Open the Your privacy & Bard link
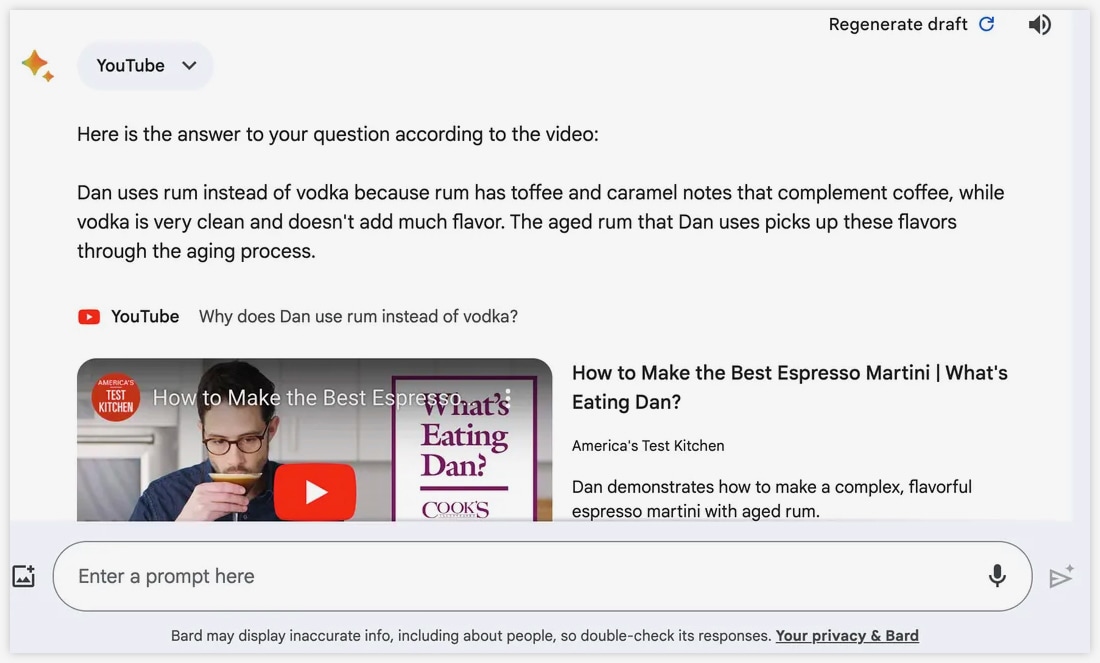Image resolution: width=1100 pixels, height=663 pixels. 847,636
